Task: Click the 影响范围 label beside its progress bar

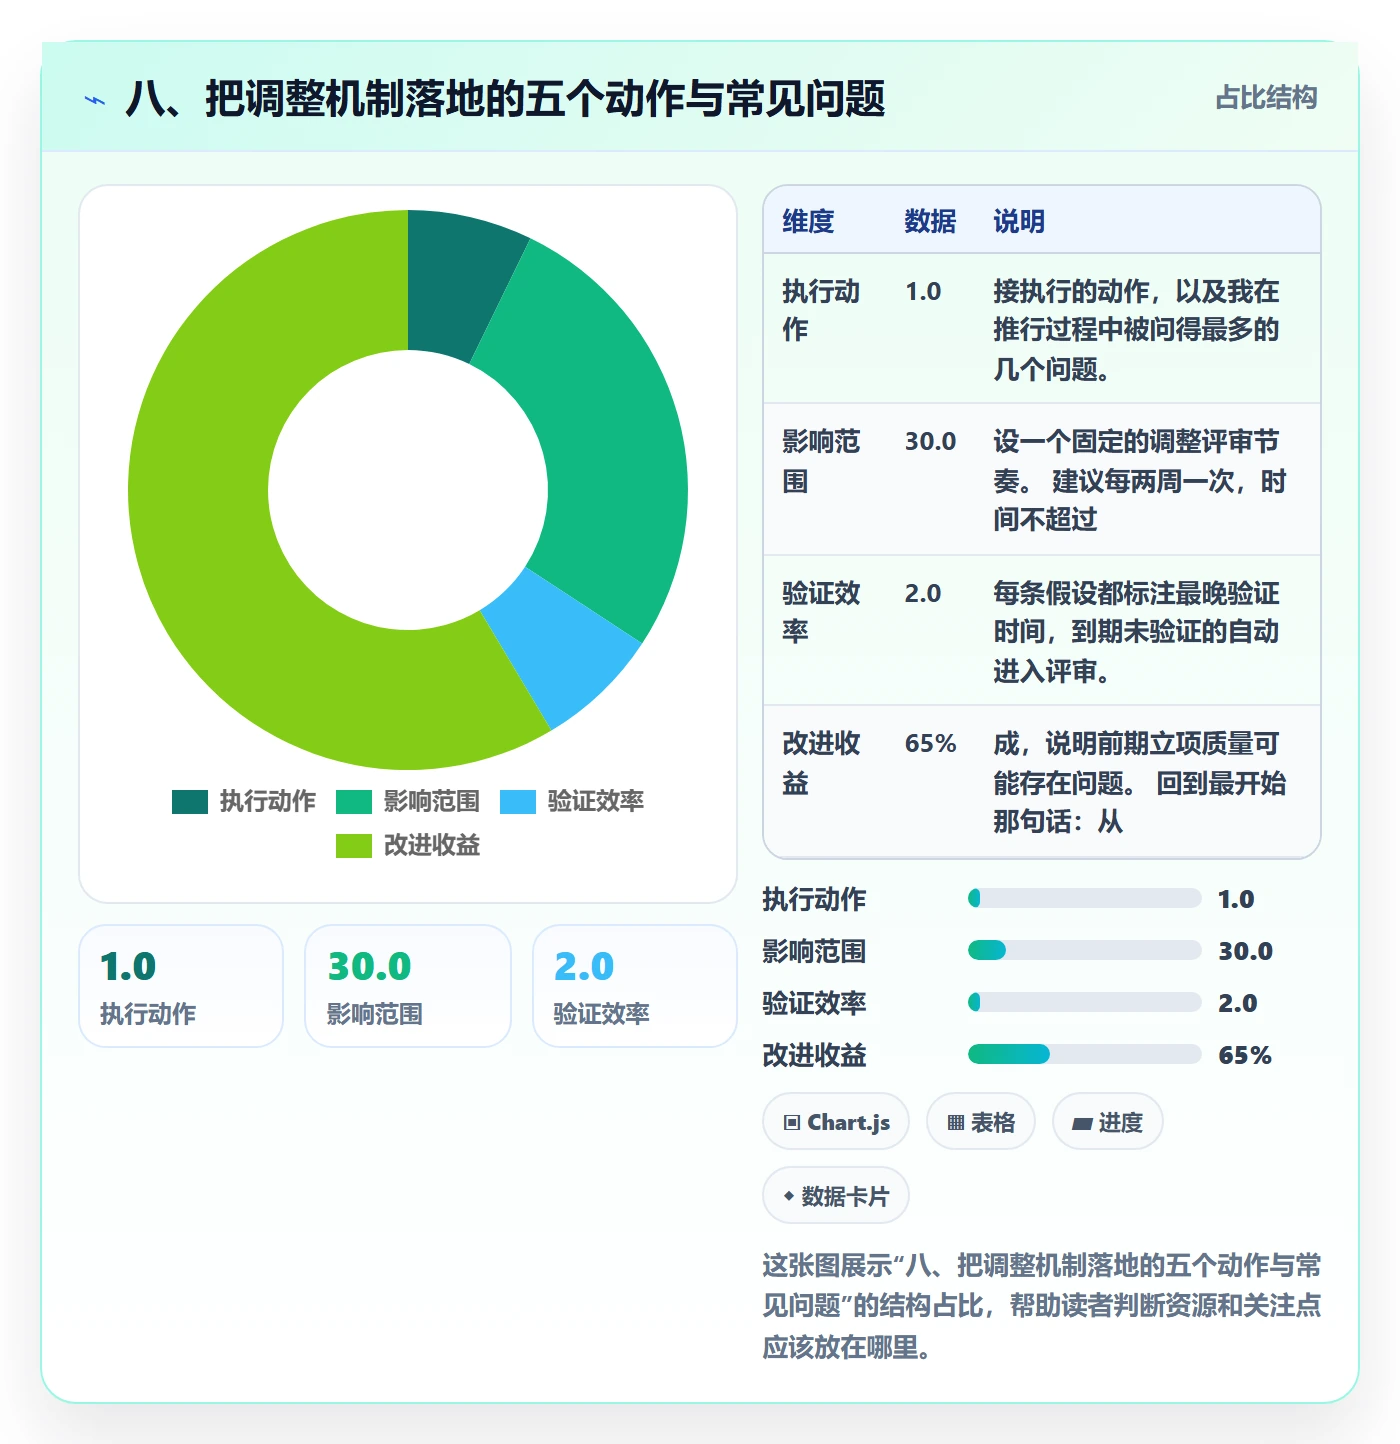Action: coord(814,951)
